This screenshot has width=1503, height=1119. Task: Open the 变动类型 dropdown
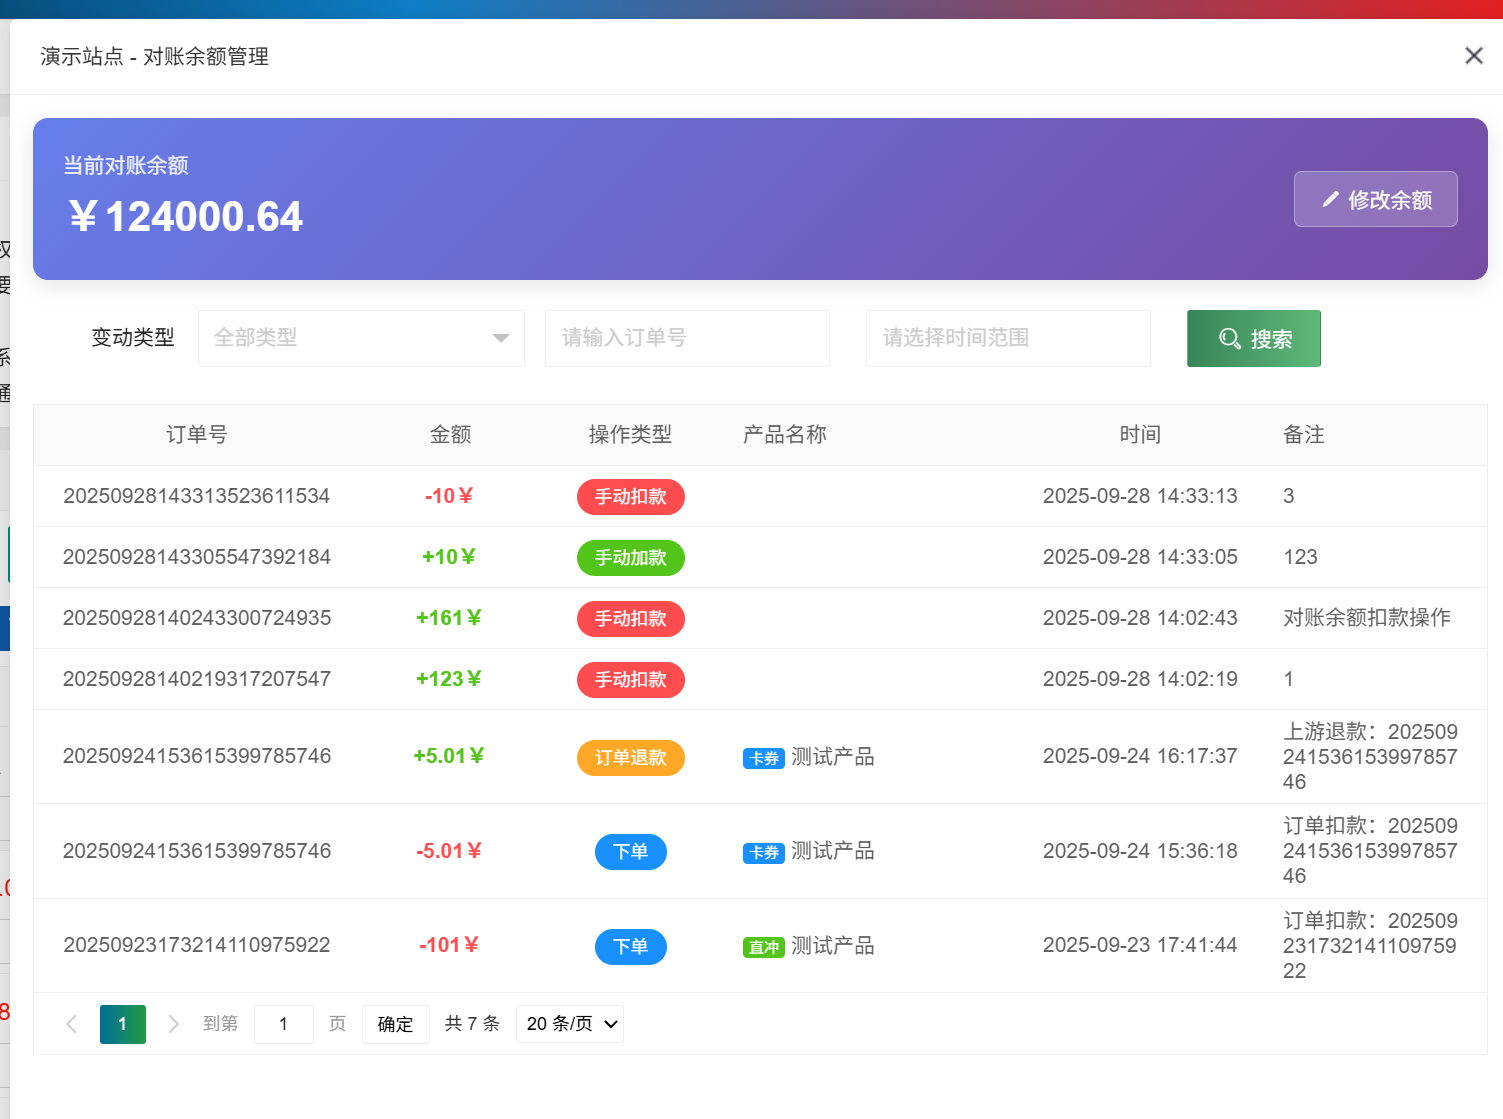(361, 338)
